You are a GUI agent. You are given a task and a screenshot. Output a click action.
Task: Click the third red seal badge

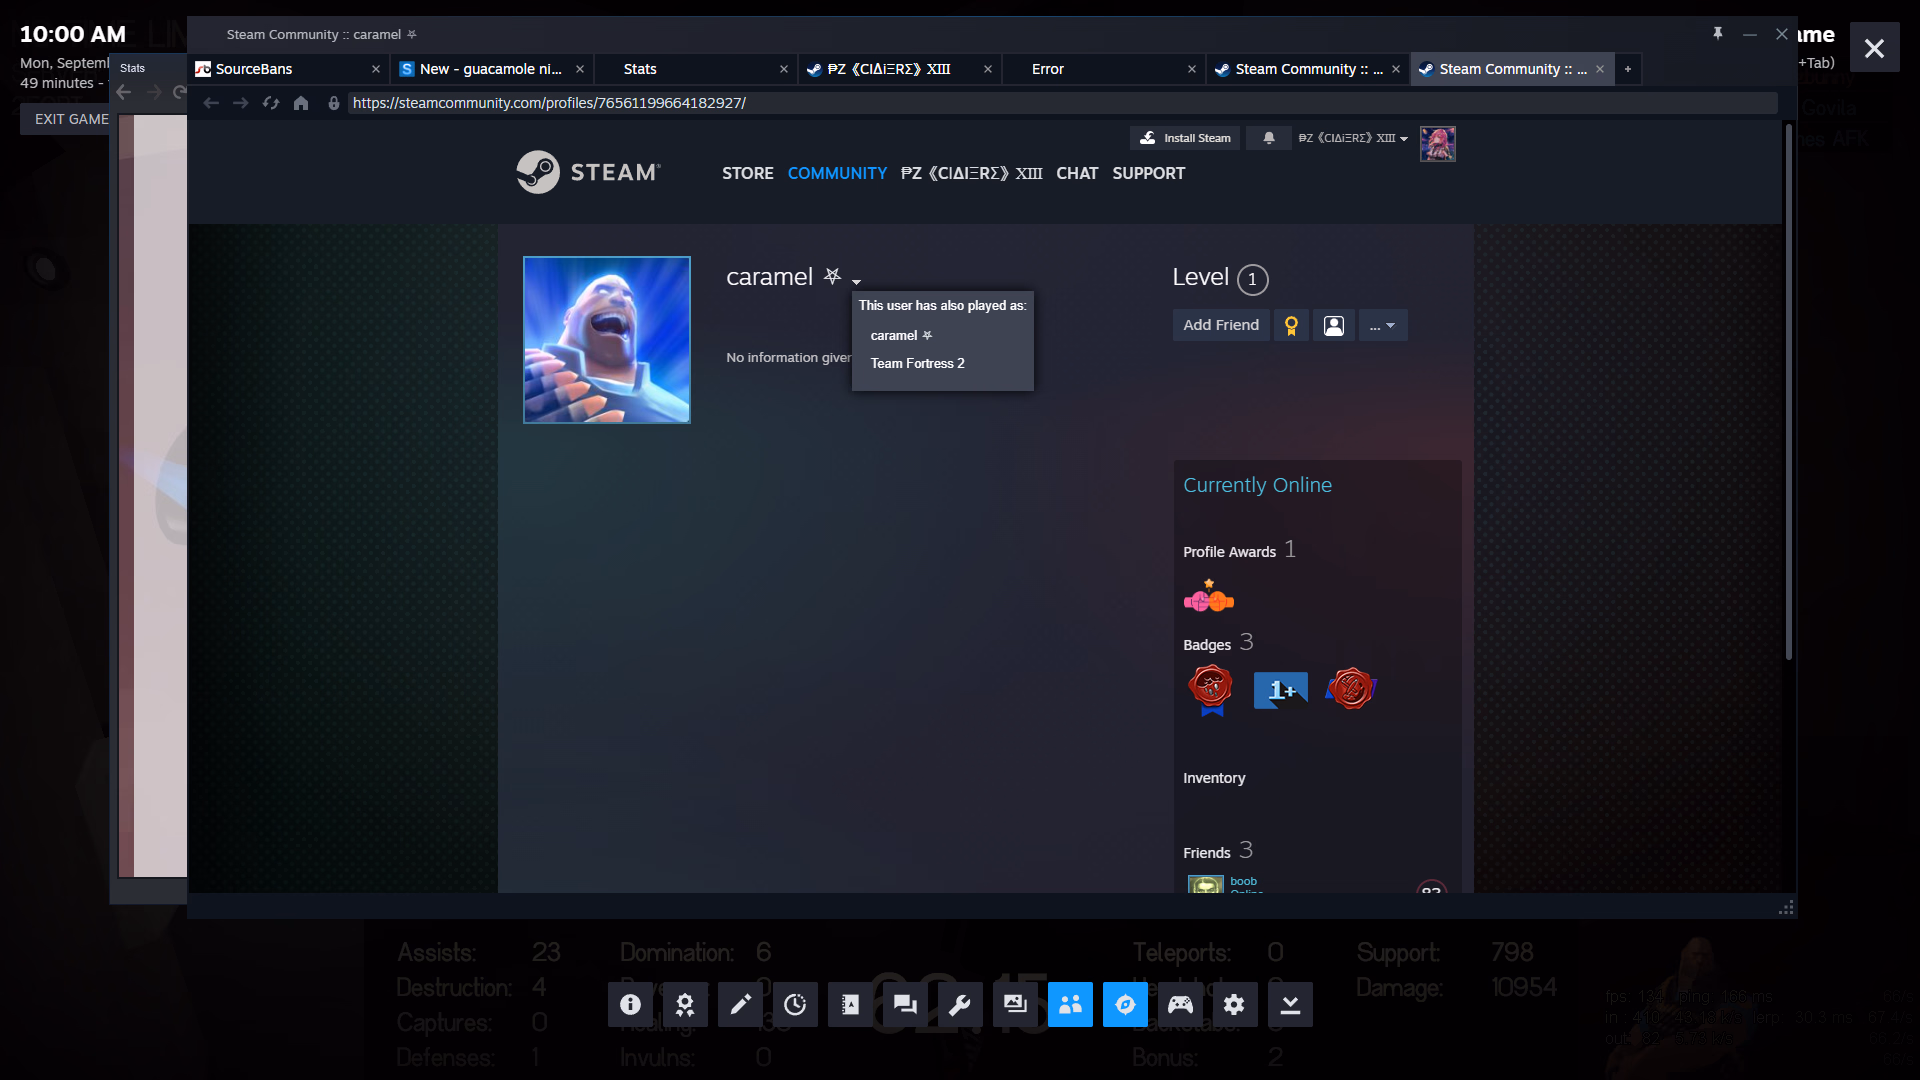[1351, 689]
